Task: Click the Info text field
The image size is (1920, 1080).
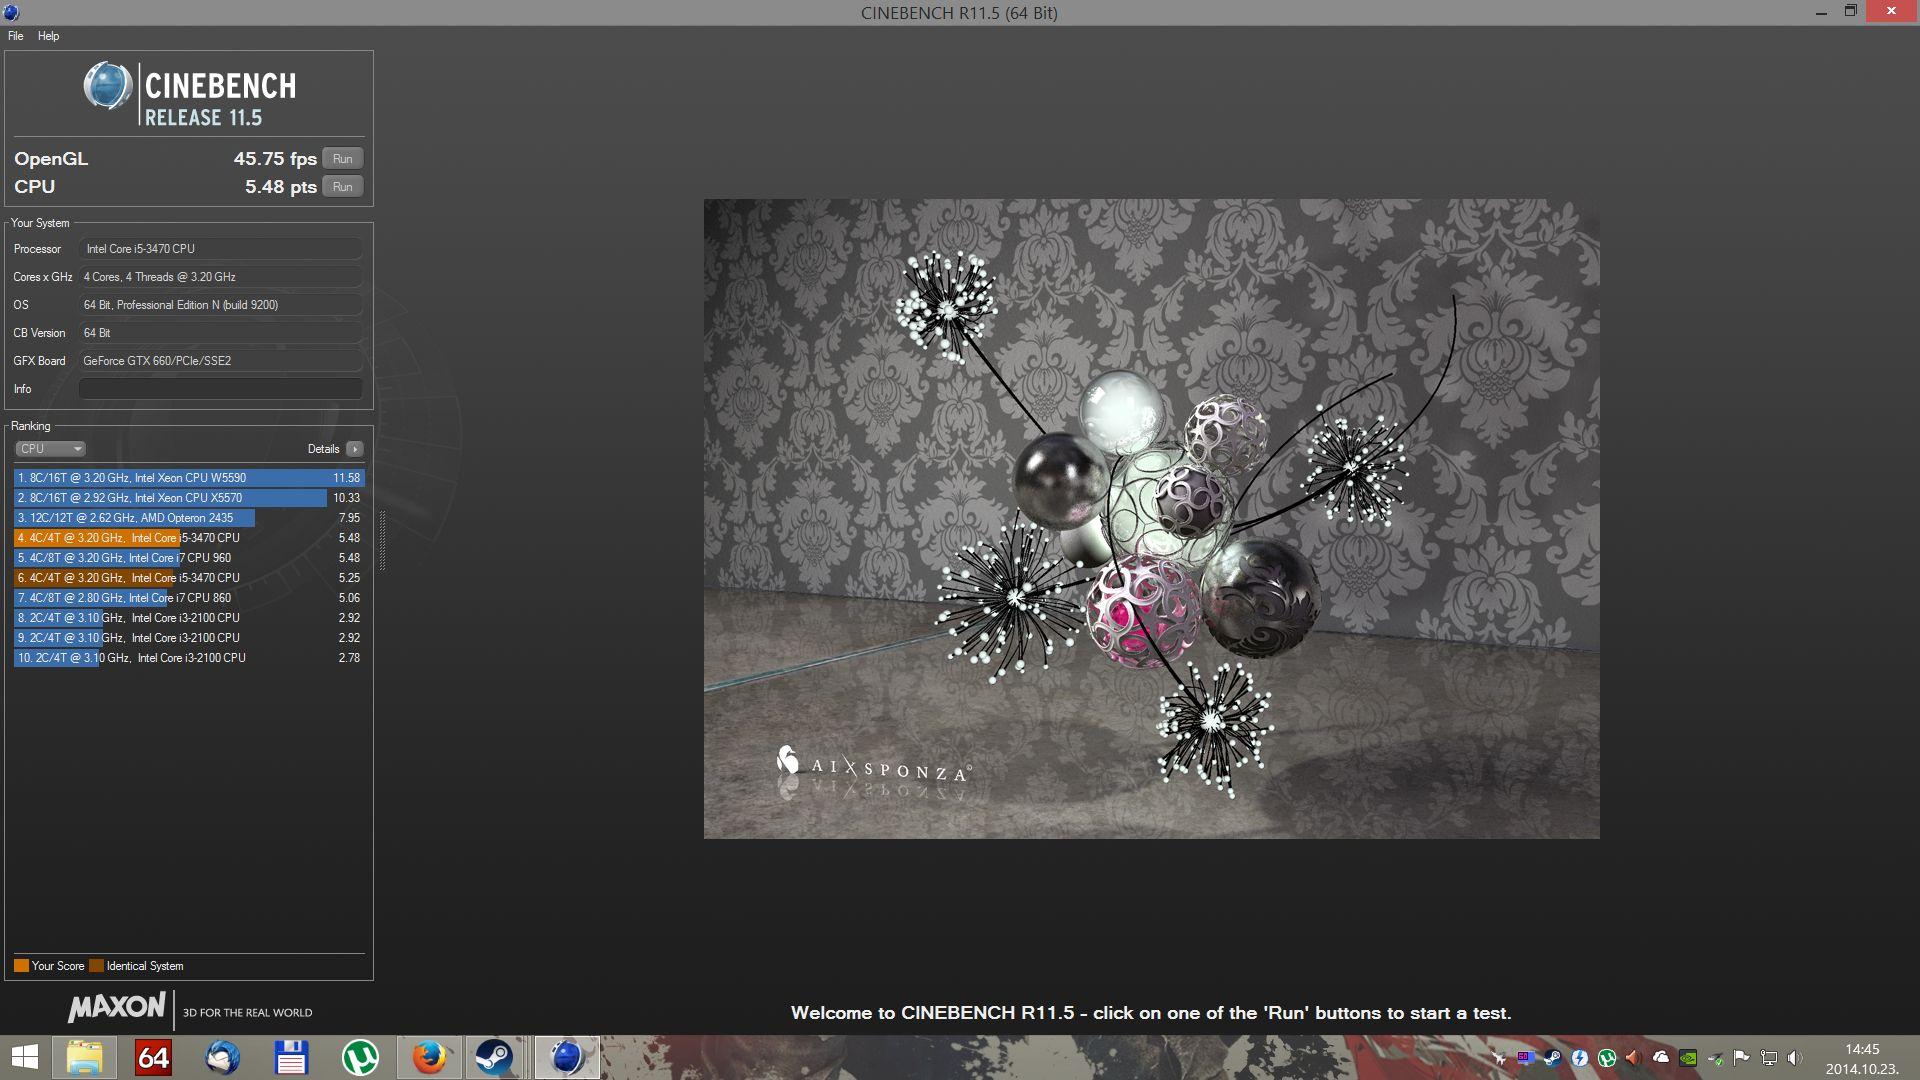Action: tap(221, 389)
